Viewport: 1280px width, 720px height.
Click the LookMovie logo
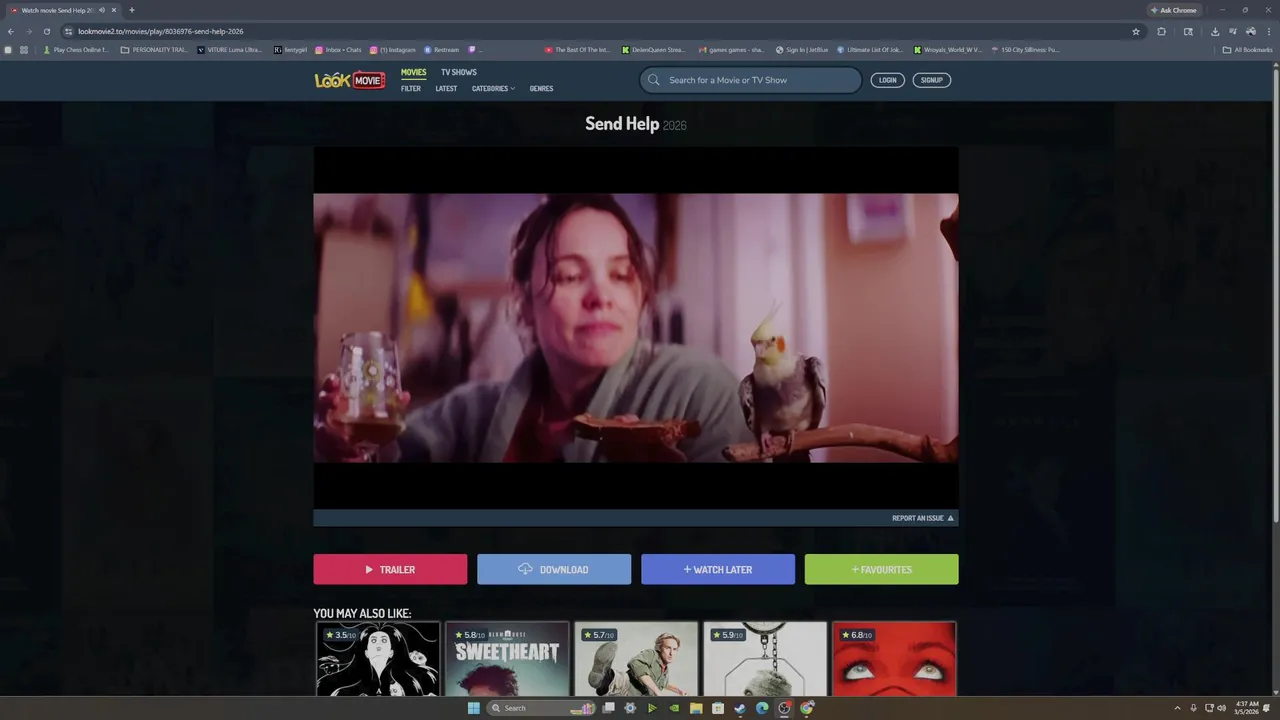pyautogui.click(x=350, y=80)
